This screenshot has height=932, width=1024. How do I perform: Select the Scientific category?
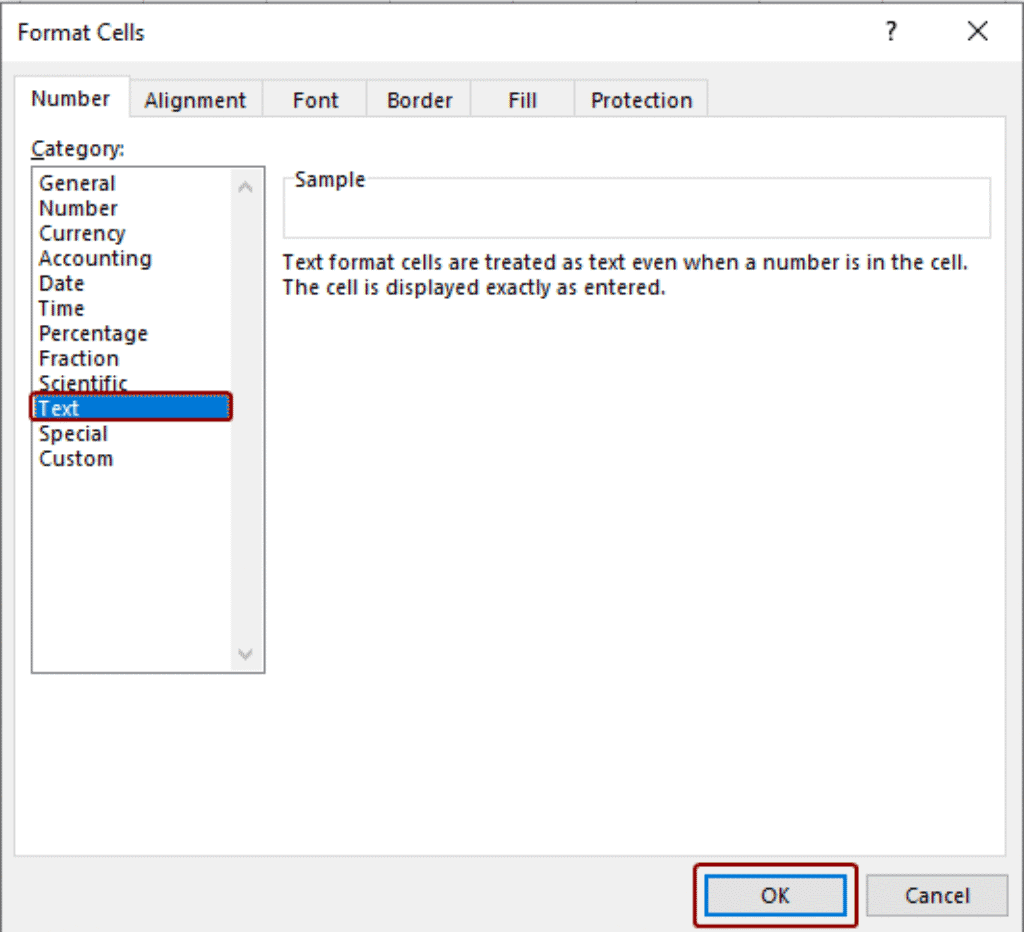pyautogui.click(x=83, y=383)
